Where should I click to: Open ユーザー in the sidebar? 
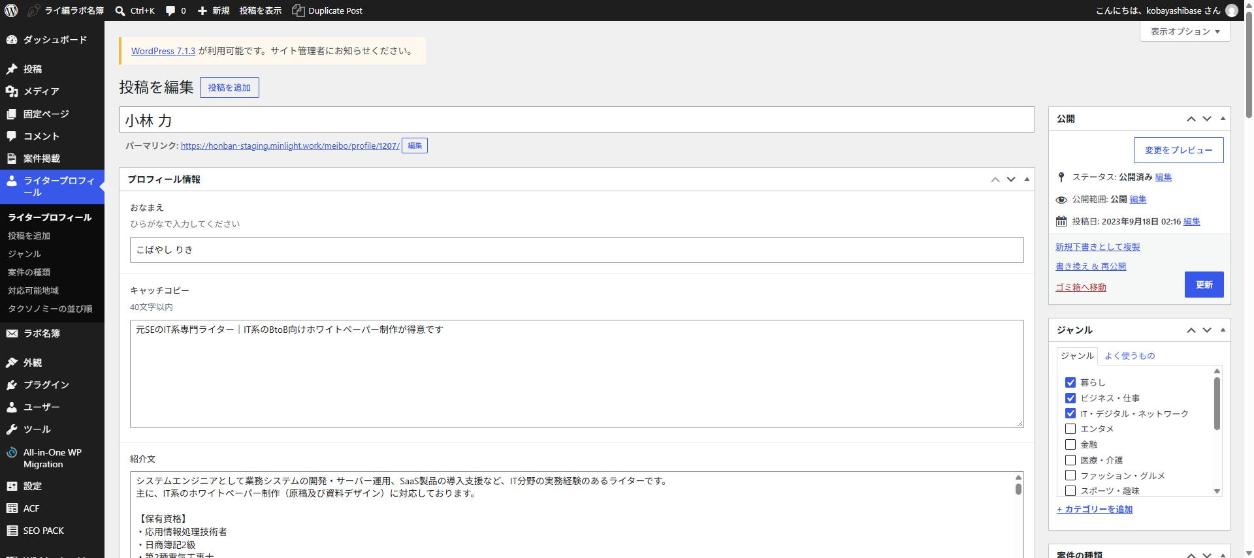(x=52, y=407)
